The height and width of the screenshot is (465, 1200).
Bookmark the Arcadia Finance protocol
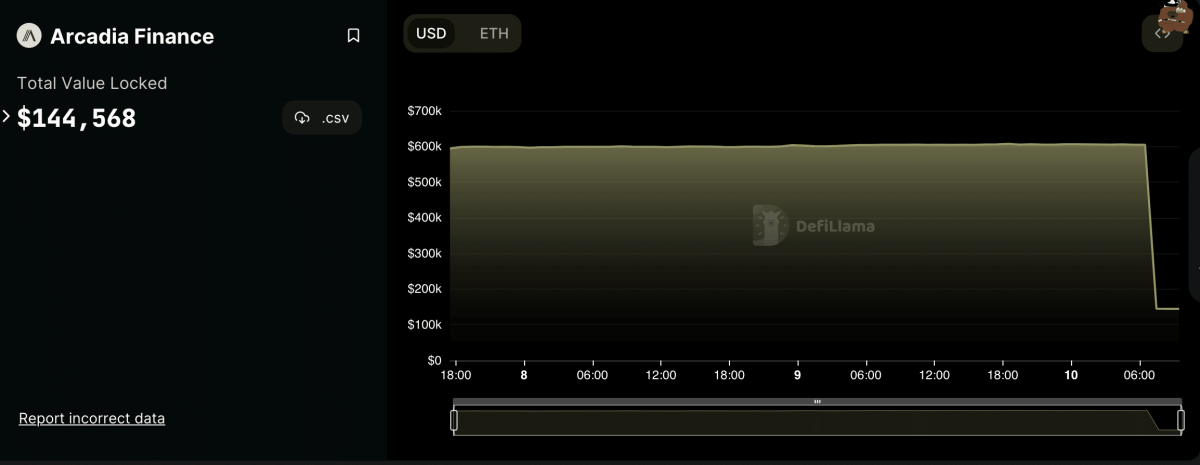(353, 36)
